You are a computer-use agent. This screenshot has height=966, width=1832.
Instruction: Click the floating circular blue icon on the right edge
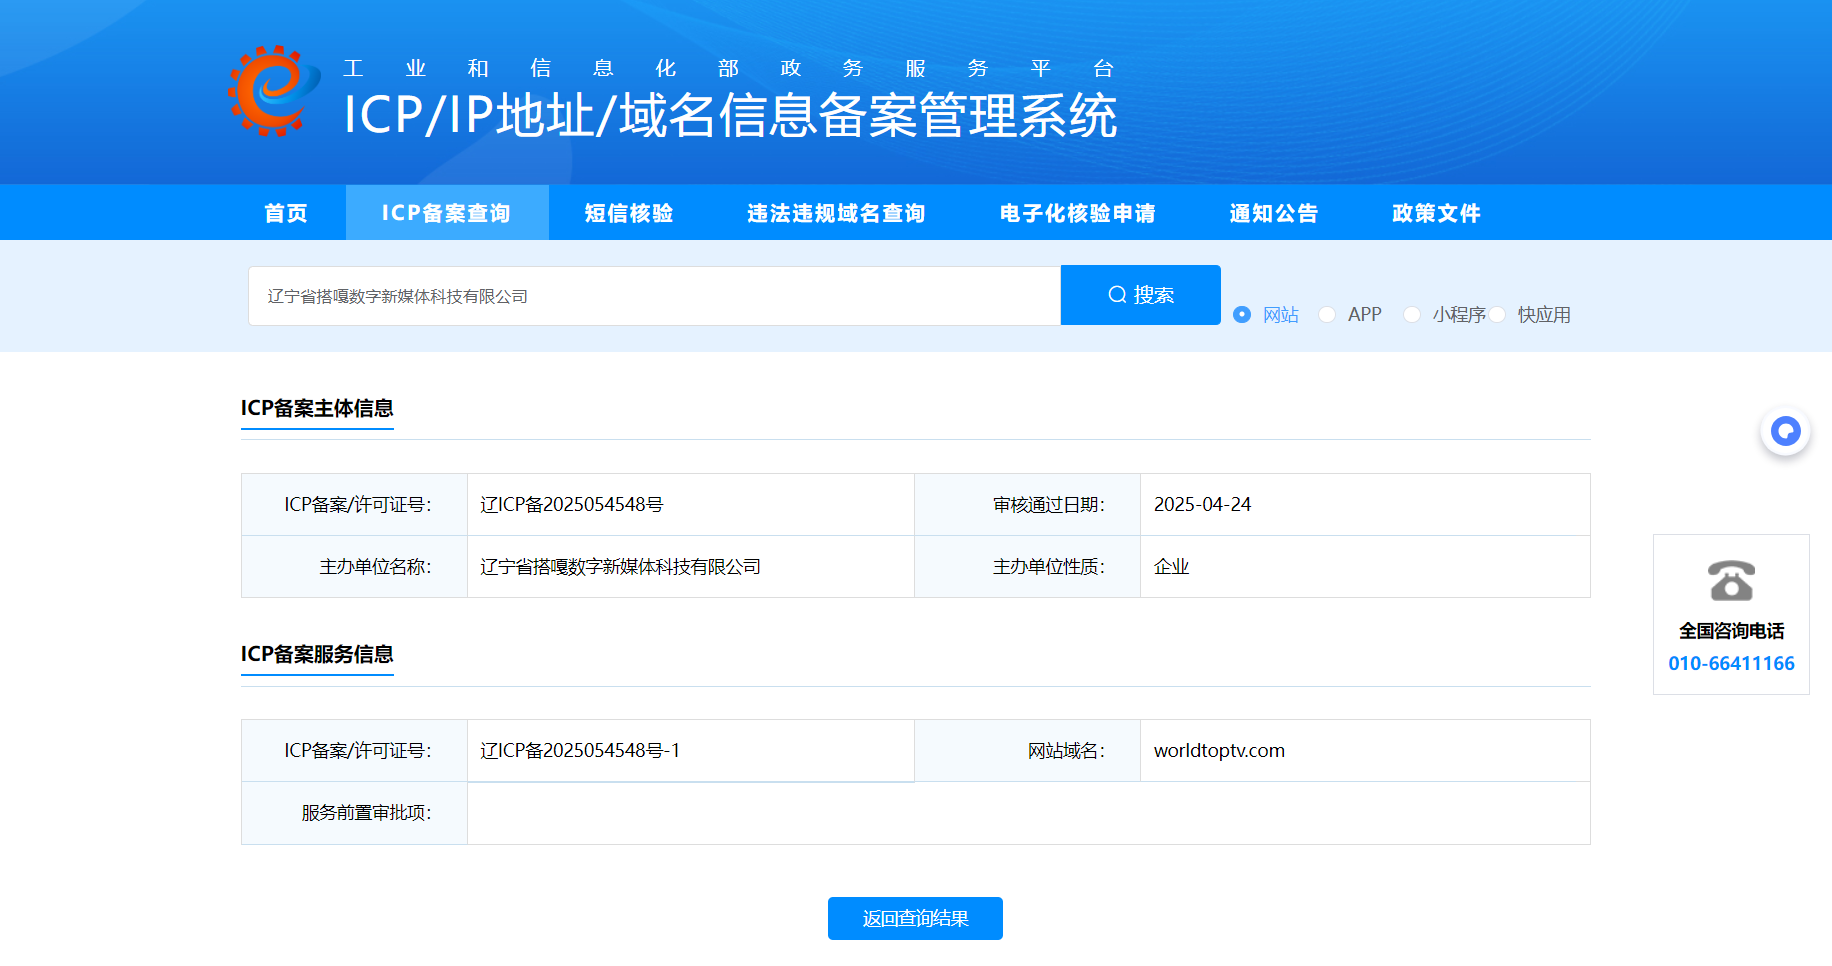1785,431
